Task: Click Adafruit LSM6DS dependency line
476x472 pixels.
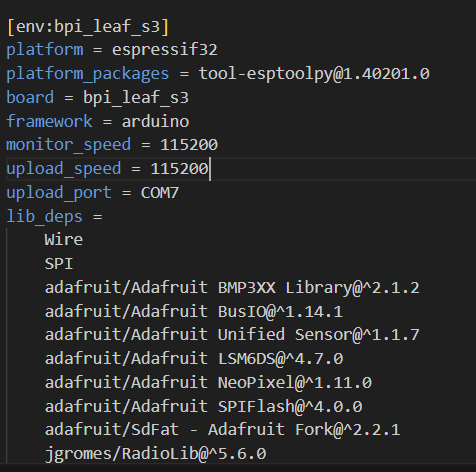Action: click(194, 359)
